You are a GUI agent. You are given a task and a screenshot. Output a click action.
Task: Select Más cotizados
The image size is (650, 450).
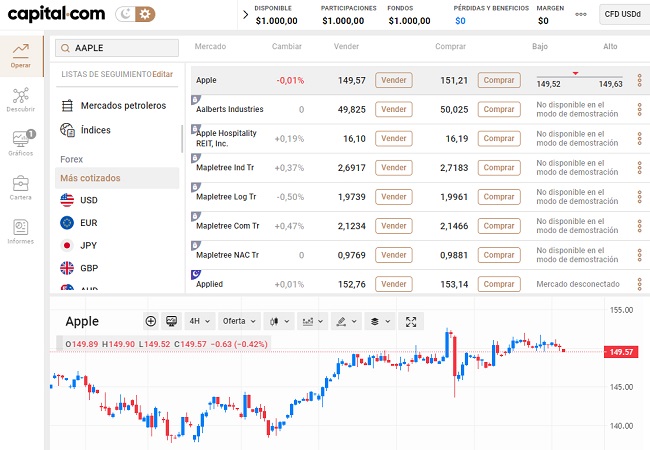pyautogui.click(x=117, y=178)
